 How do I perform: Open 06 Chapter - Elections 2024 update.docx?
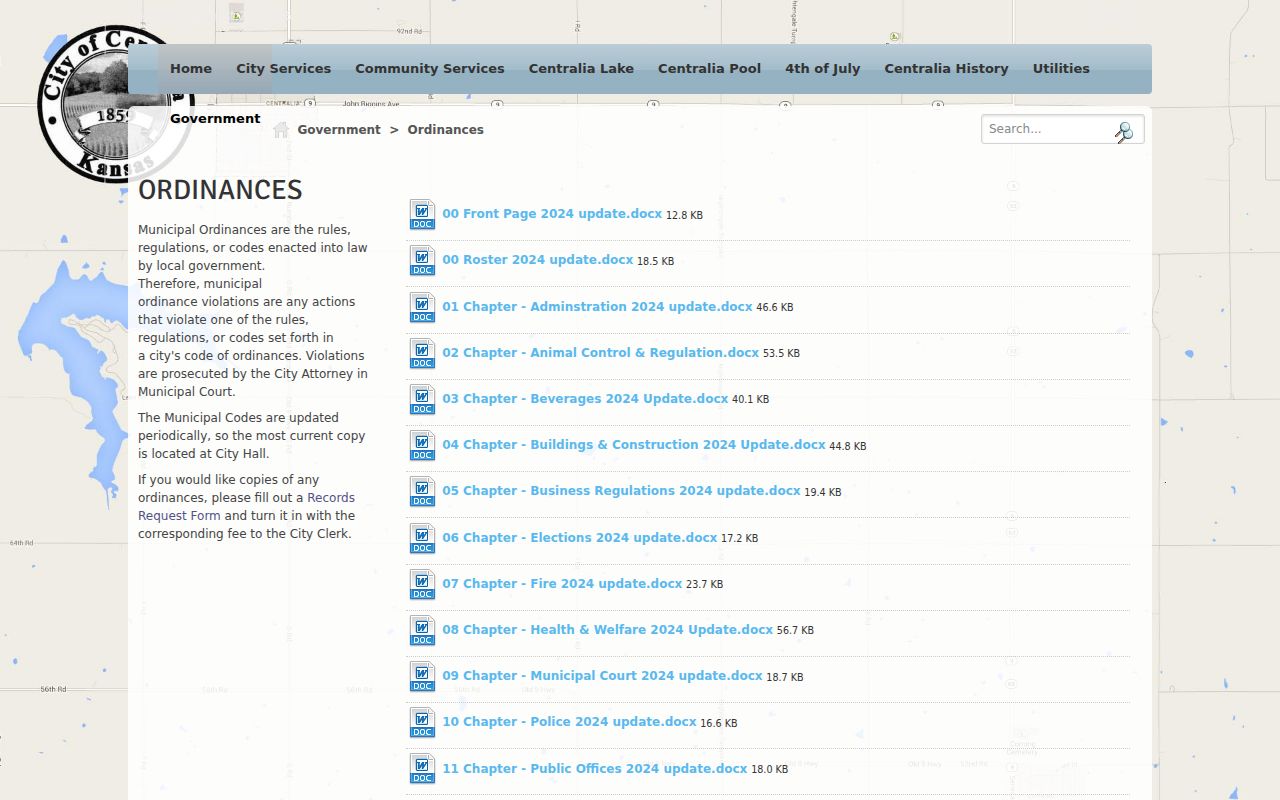pos(580,538)
